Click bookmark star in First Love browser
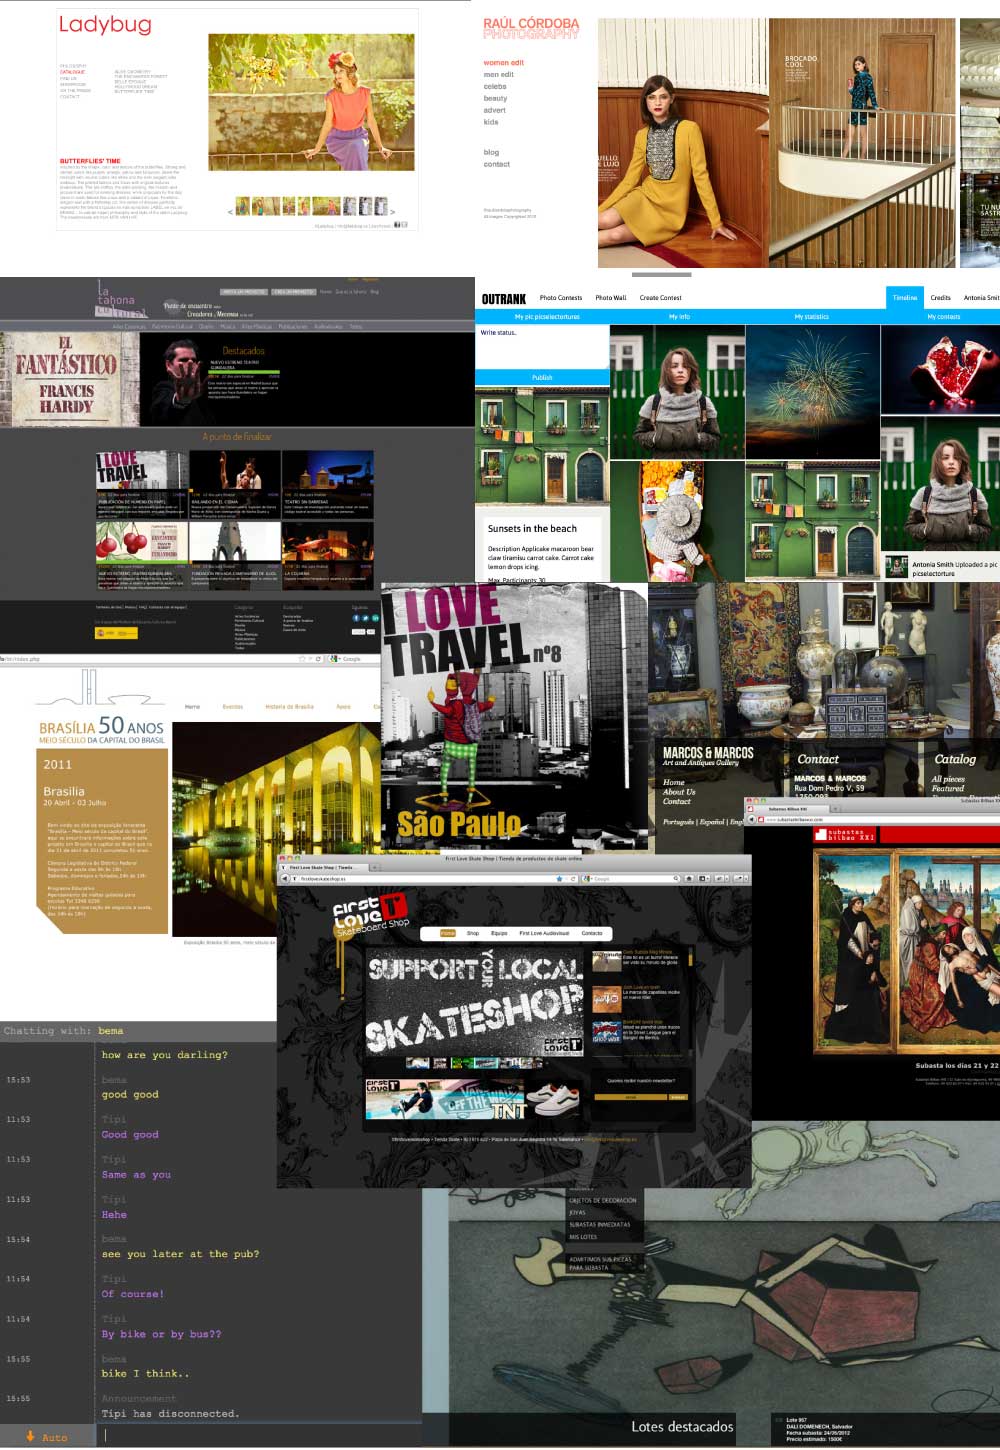The width and height of the screenshot is (1000, 1450). click(559, 878)
